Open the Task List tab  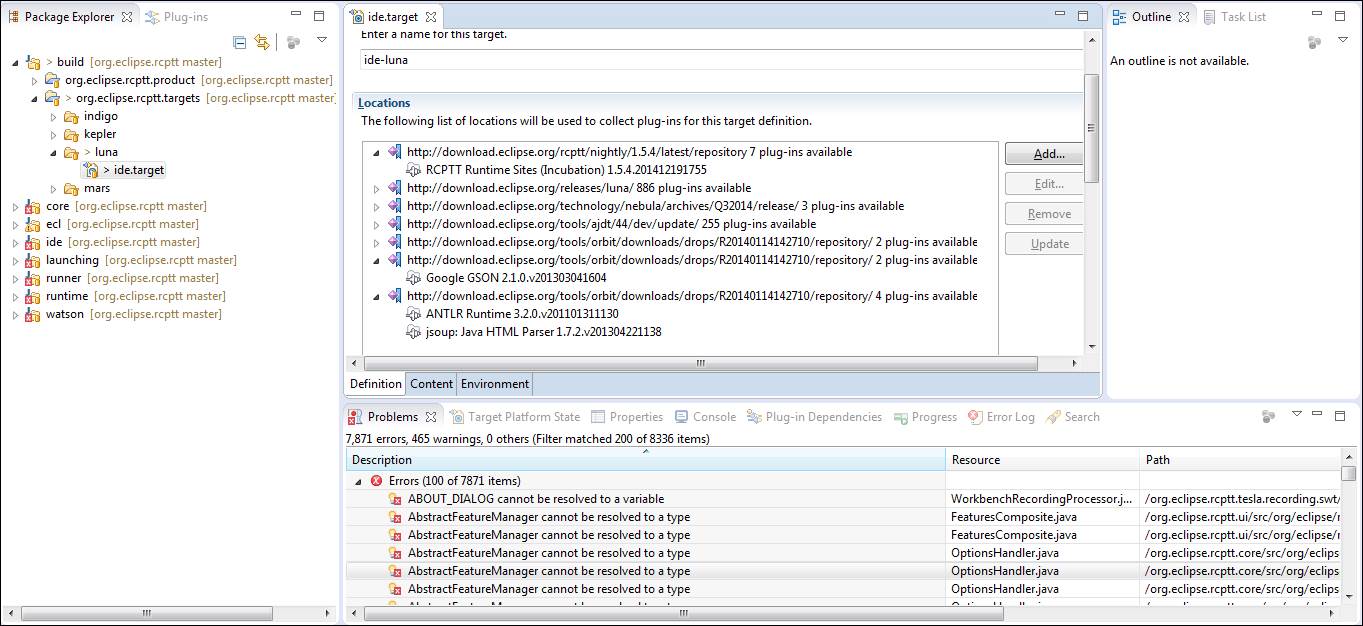[x=1235, y=17]
